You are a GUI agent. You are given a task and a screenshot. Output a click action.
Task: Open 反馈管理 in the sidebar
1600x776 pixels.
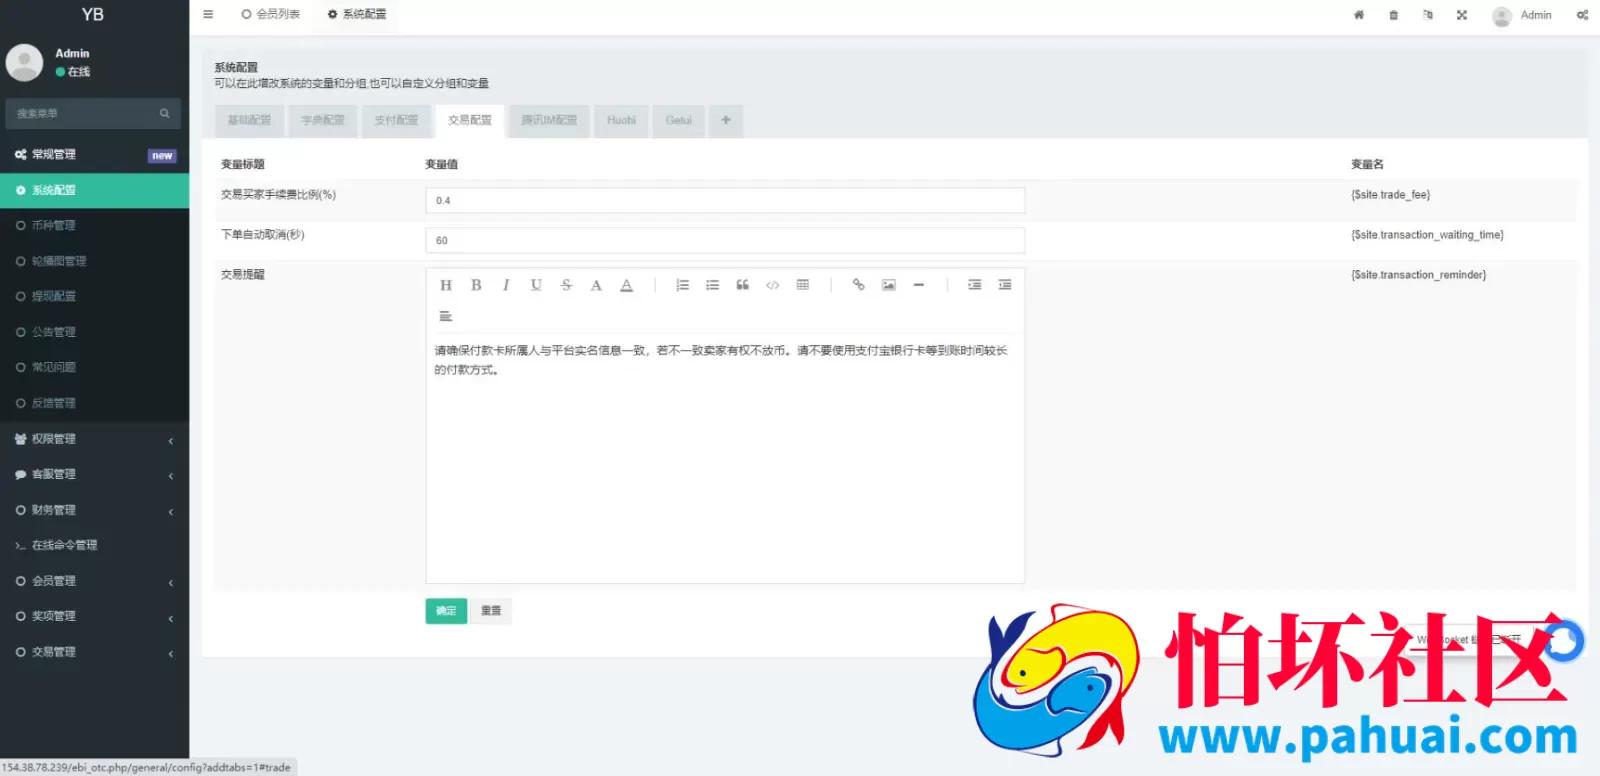click(94, 403)
